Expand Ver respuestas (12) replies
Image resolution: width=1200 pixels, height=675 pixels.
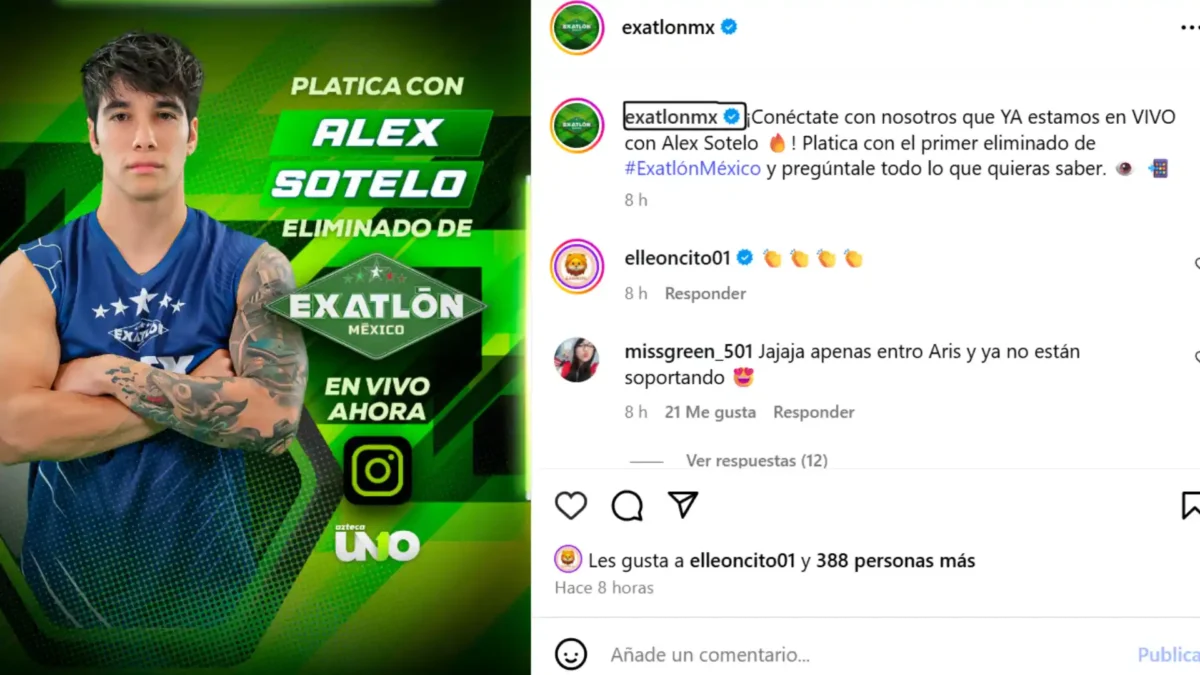tap(756, 461)
